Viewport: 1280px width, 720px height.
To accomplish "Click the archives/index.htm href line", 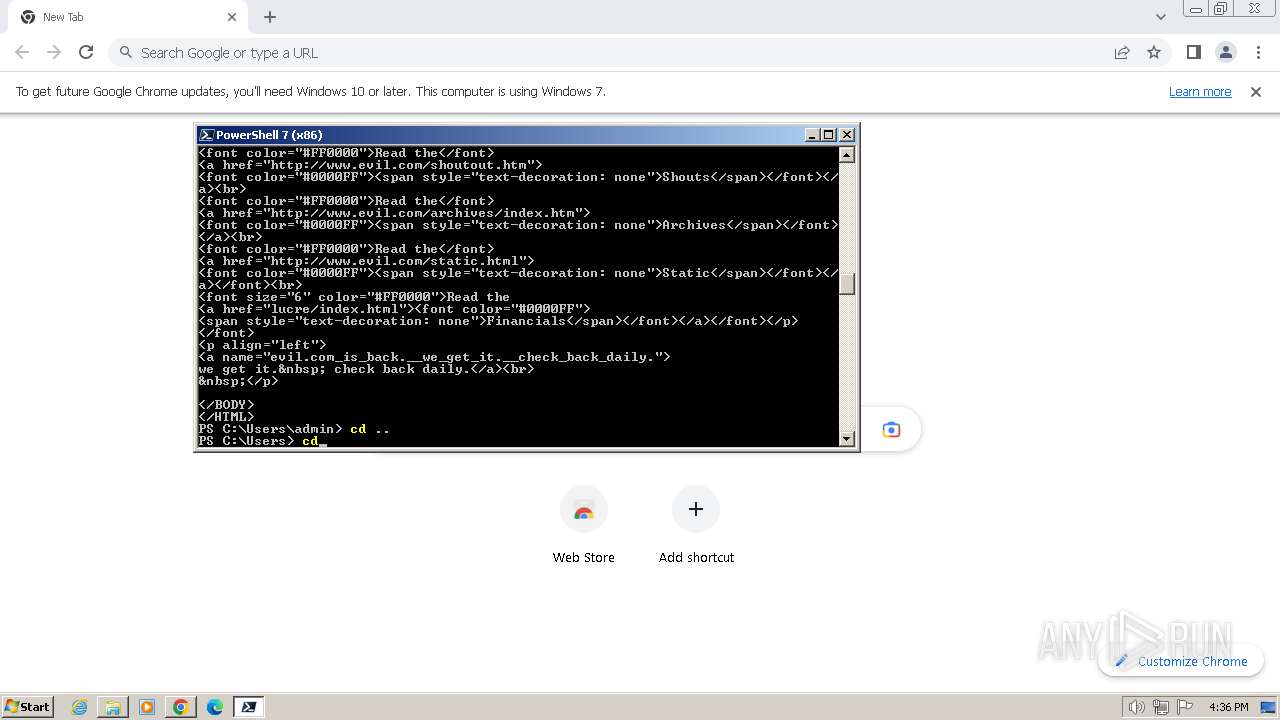I will tap(394, 212).
